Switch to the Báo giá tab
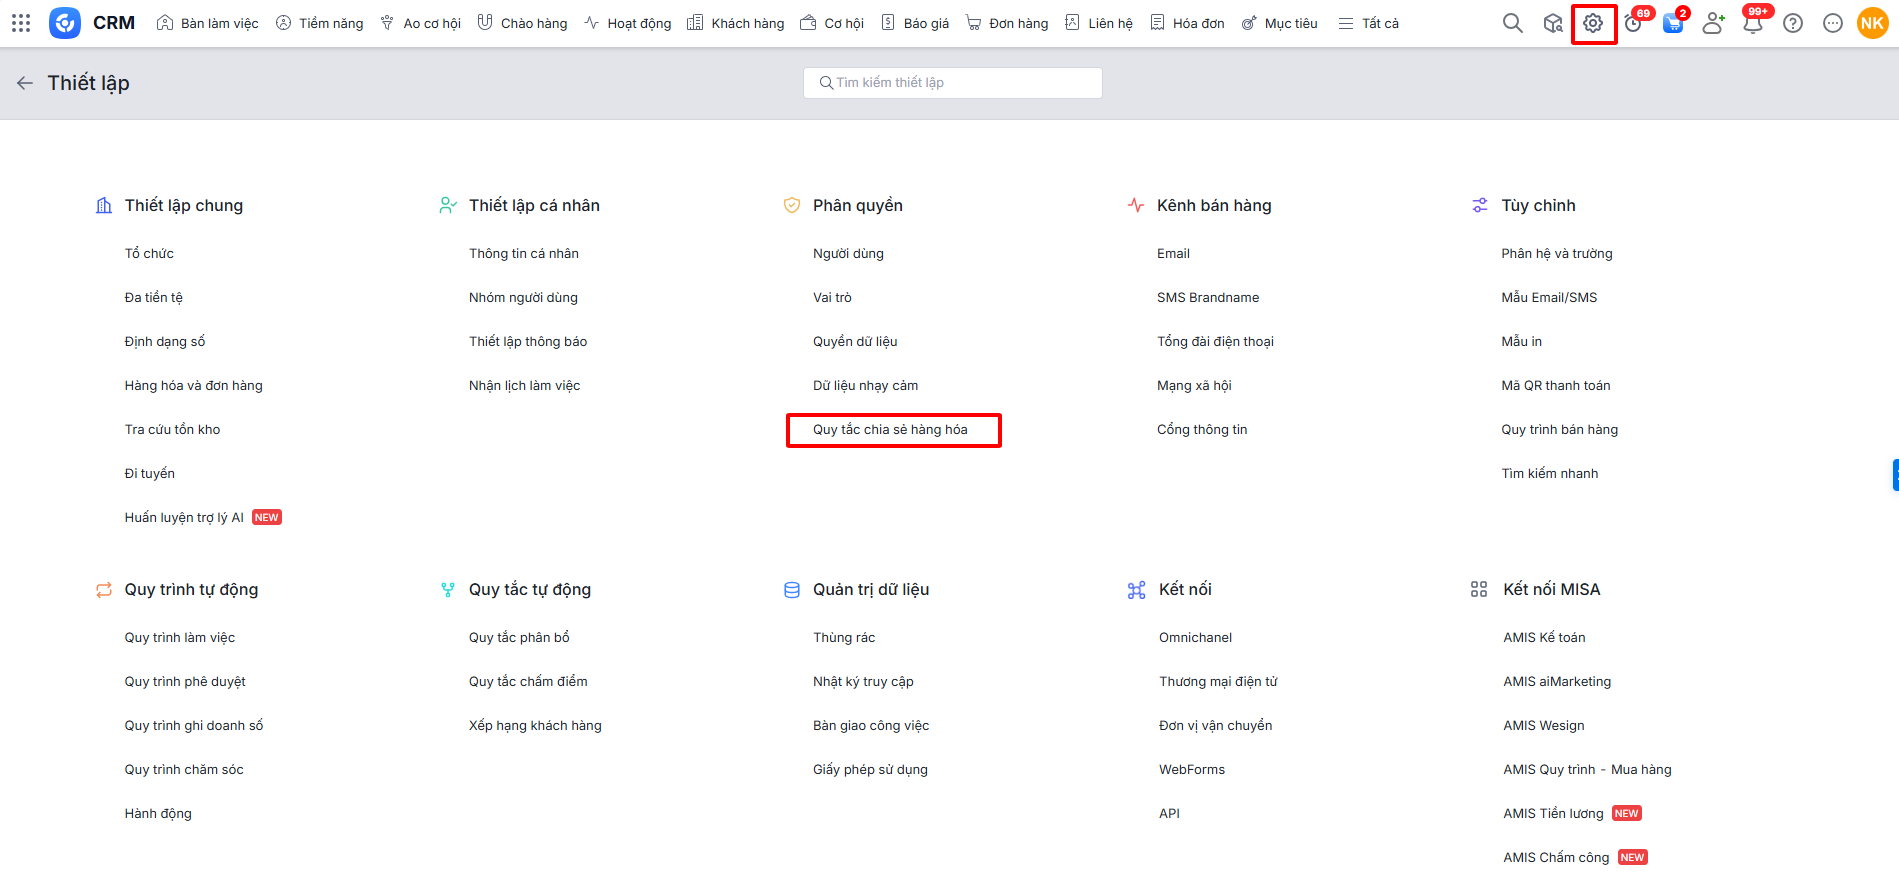Image resolution: width=1899 pixels, height=893 pixels. [915, 23]
